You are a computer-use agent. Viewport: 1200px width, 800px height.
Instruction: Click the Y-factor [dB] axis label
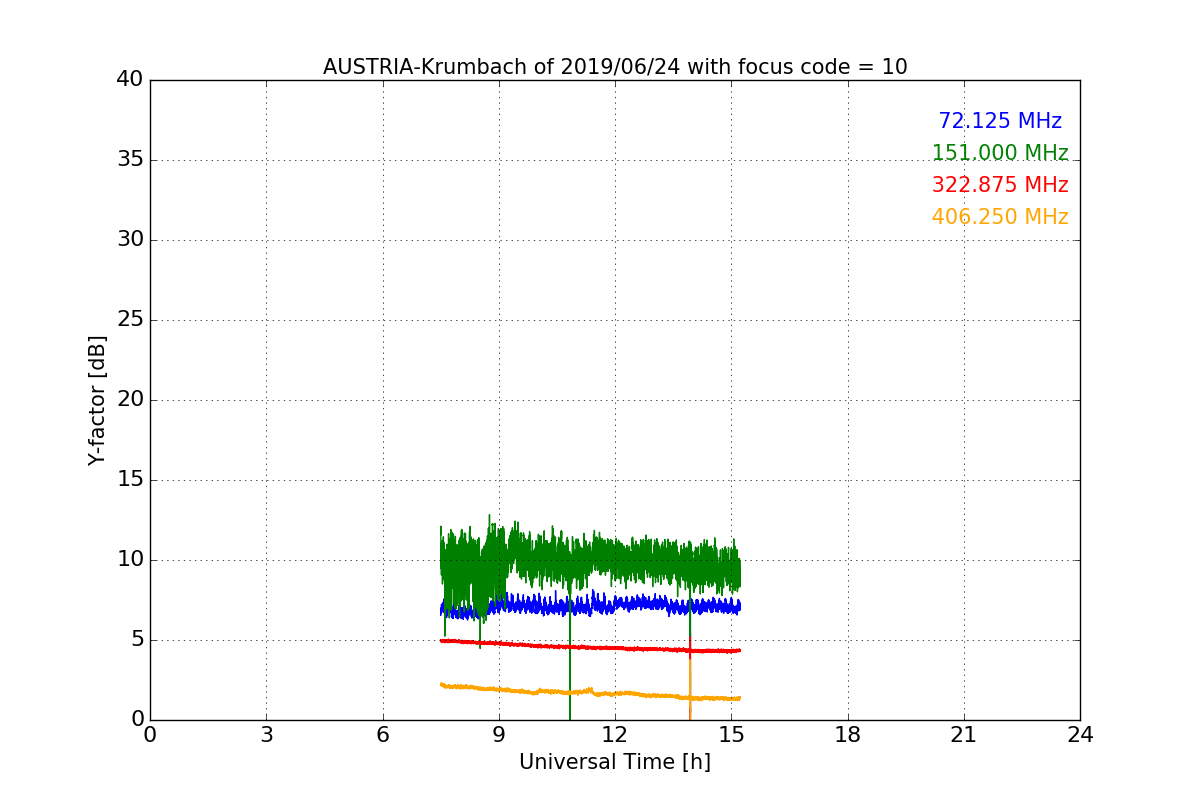(x=97, y=400)
